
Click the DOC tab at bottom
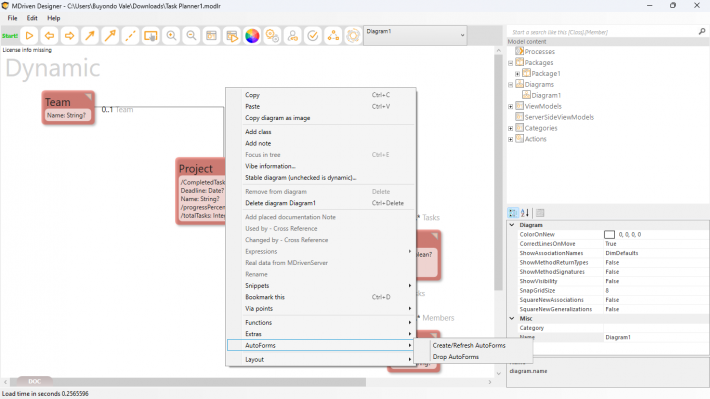click(x=34, y=381)
